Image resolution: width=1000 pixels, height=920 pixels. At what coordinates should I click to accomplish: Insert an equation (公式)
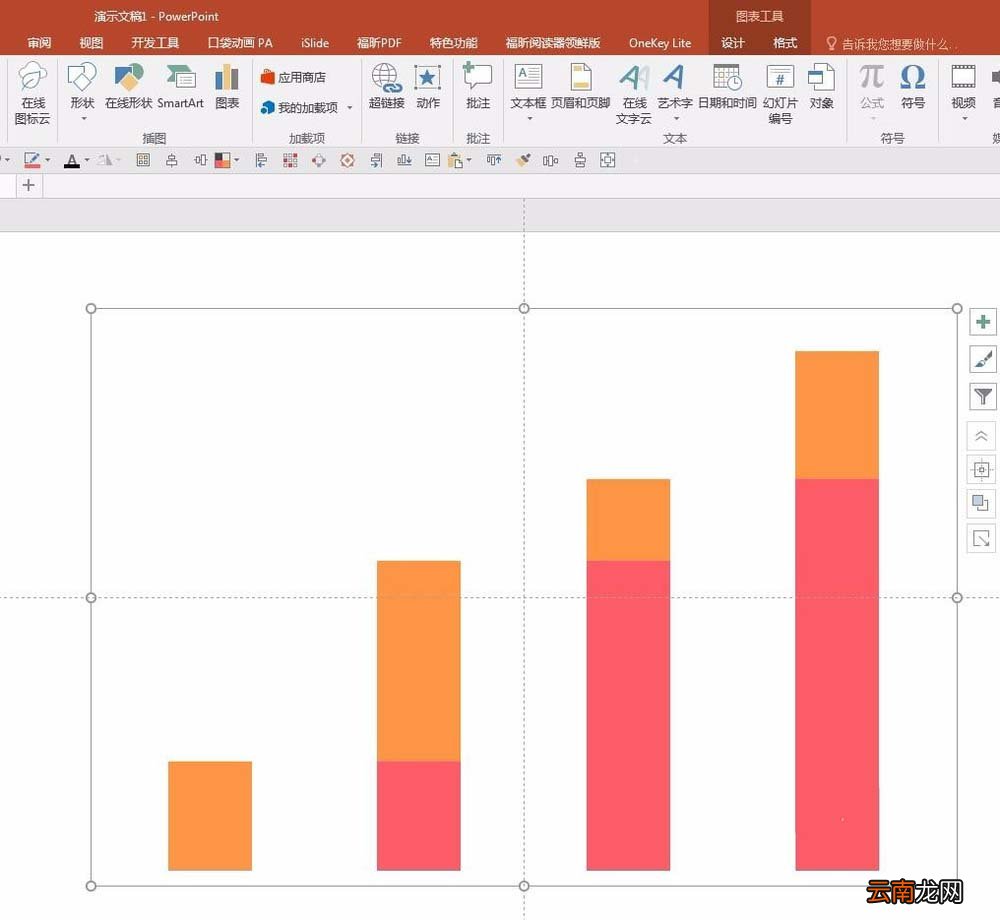click(872, 85)
